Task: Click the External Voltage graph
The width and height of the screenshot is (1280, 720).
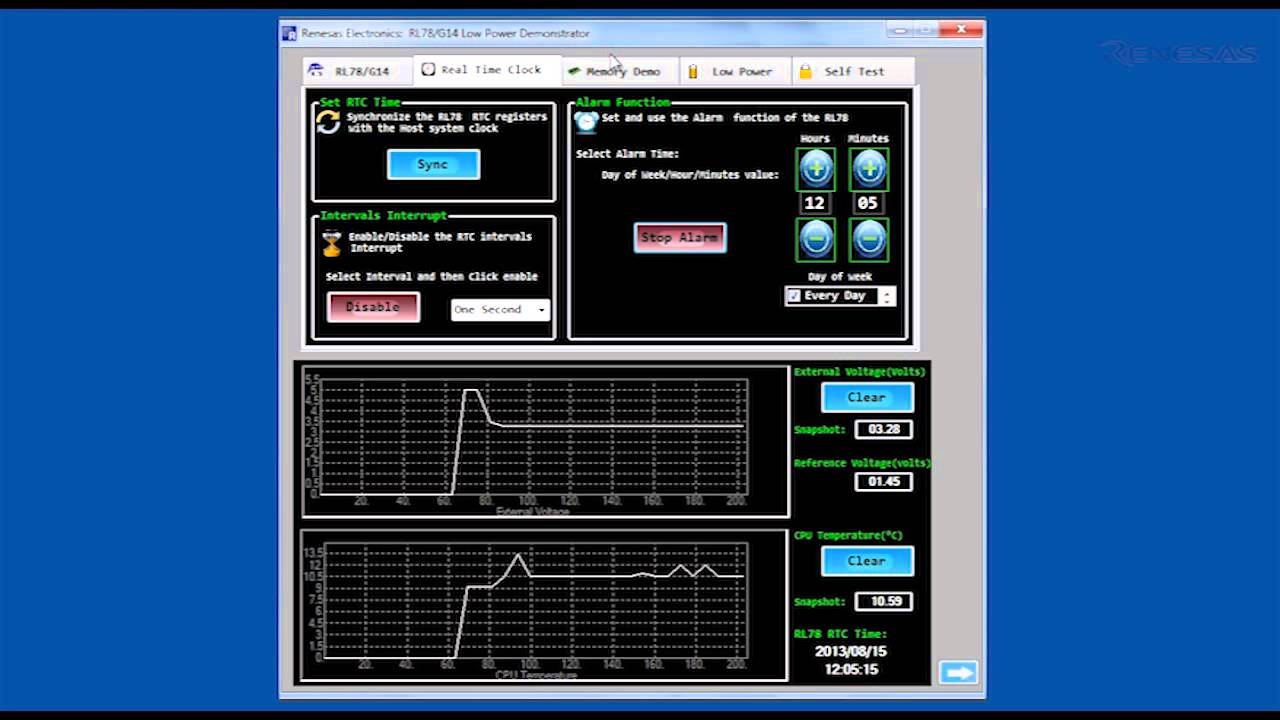Action: pos(545,441)
